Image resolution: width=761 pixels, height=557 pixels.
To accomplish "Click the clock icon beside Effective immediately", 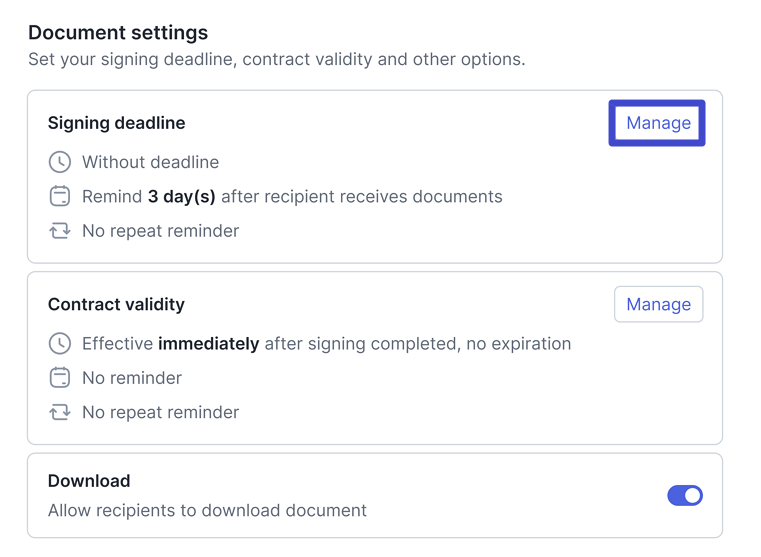I will point(60,344).
